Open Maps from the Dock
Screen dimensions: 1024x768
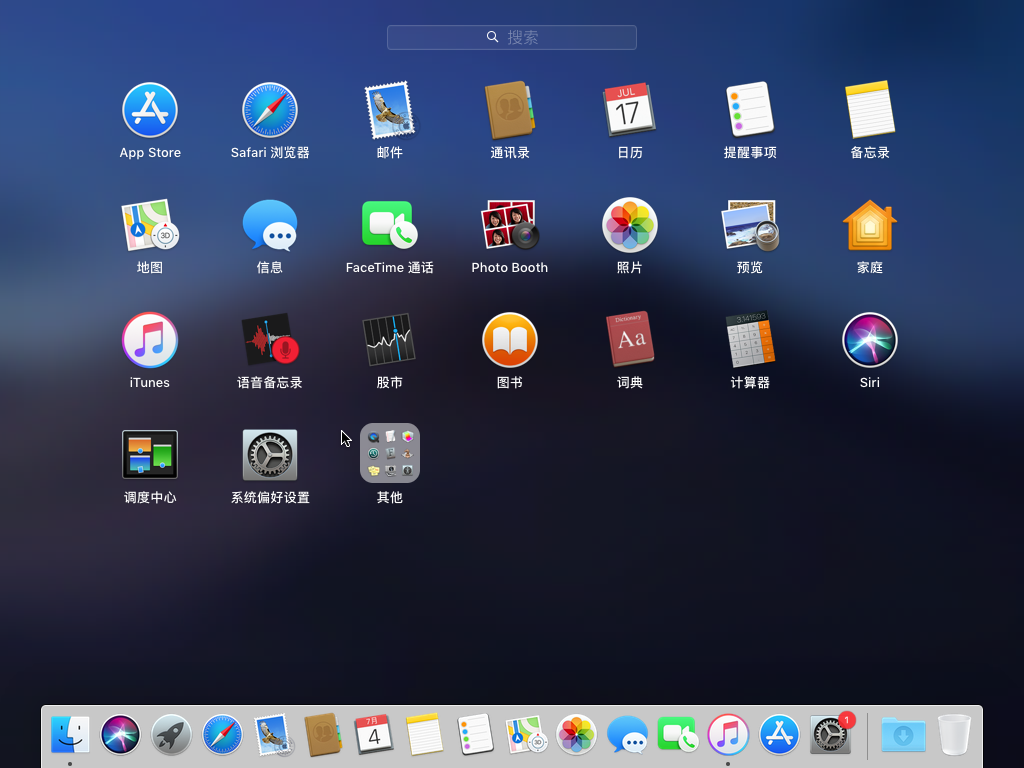(526, 735)
